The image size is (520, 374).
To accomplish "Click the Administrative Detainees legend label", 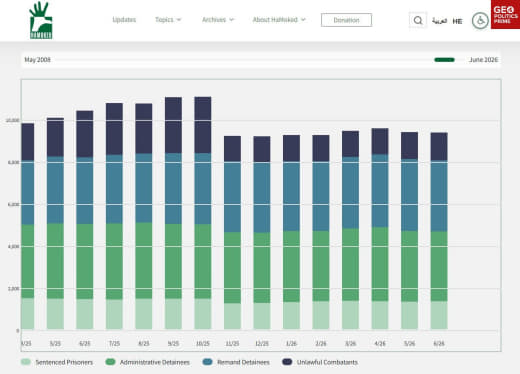I will tap(155, 362).
